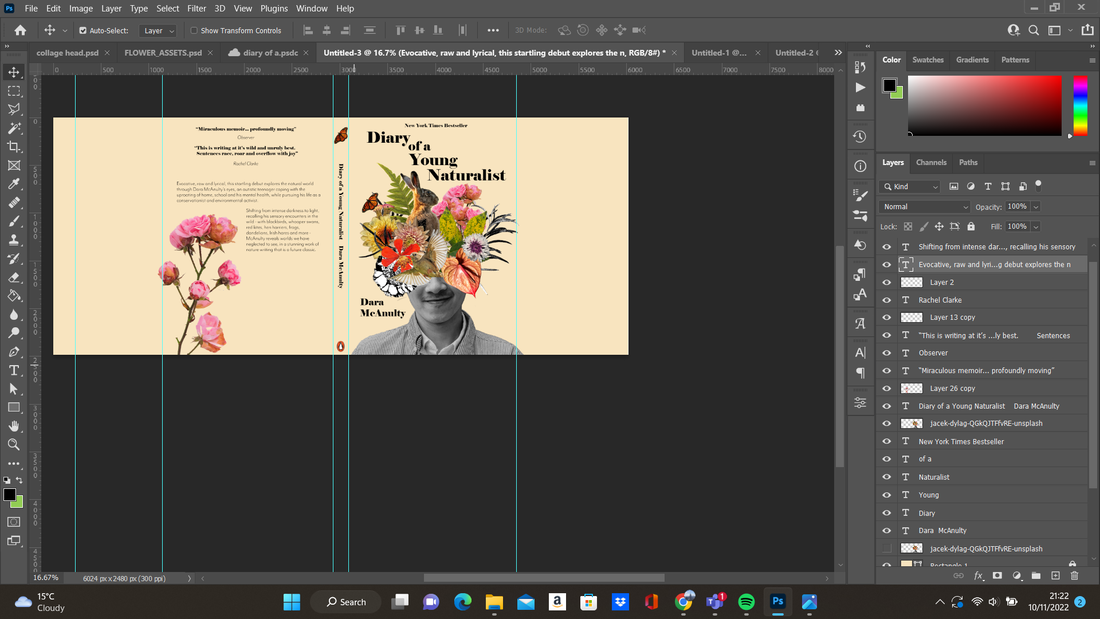The height and width of the screenshot is (619, 1100).
Task: Open the Opacity slider dropdown arrow
Action: point(1035,207)
